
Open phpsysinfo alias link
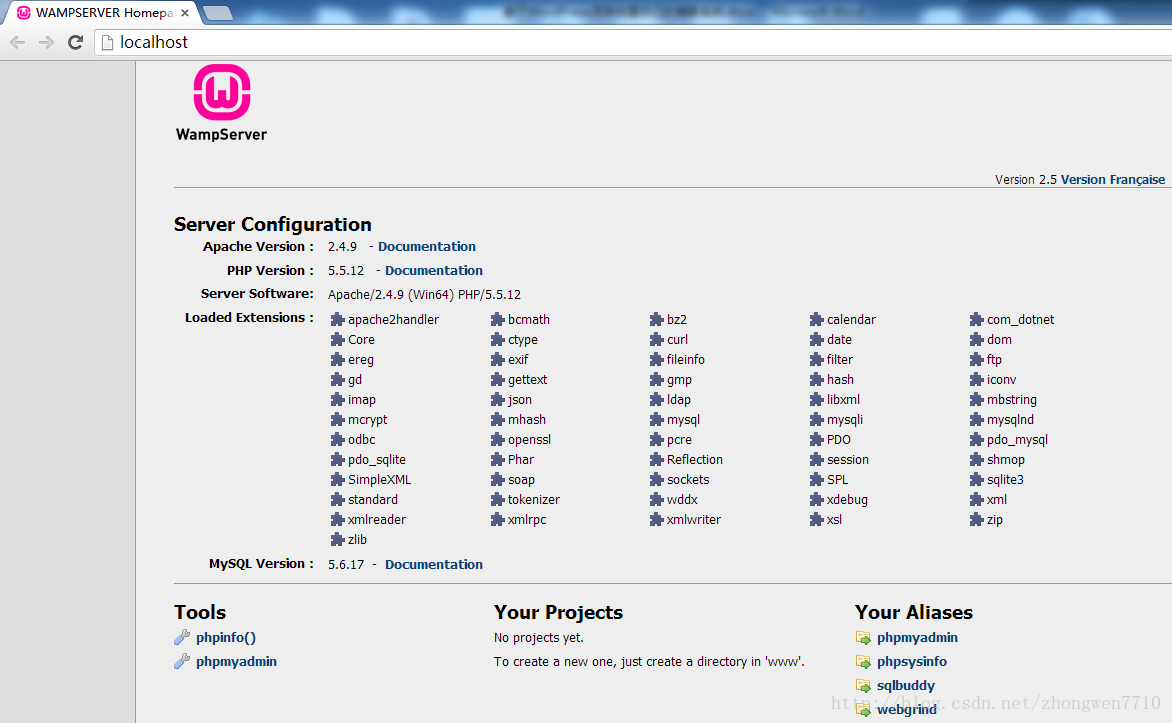[x=912, y=662]
